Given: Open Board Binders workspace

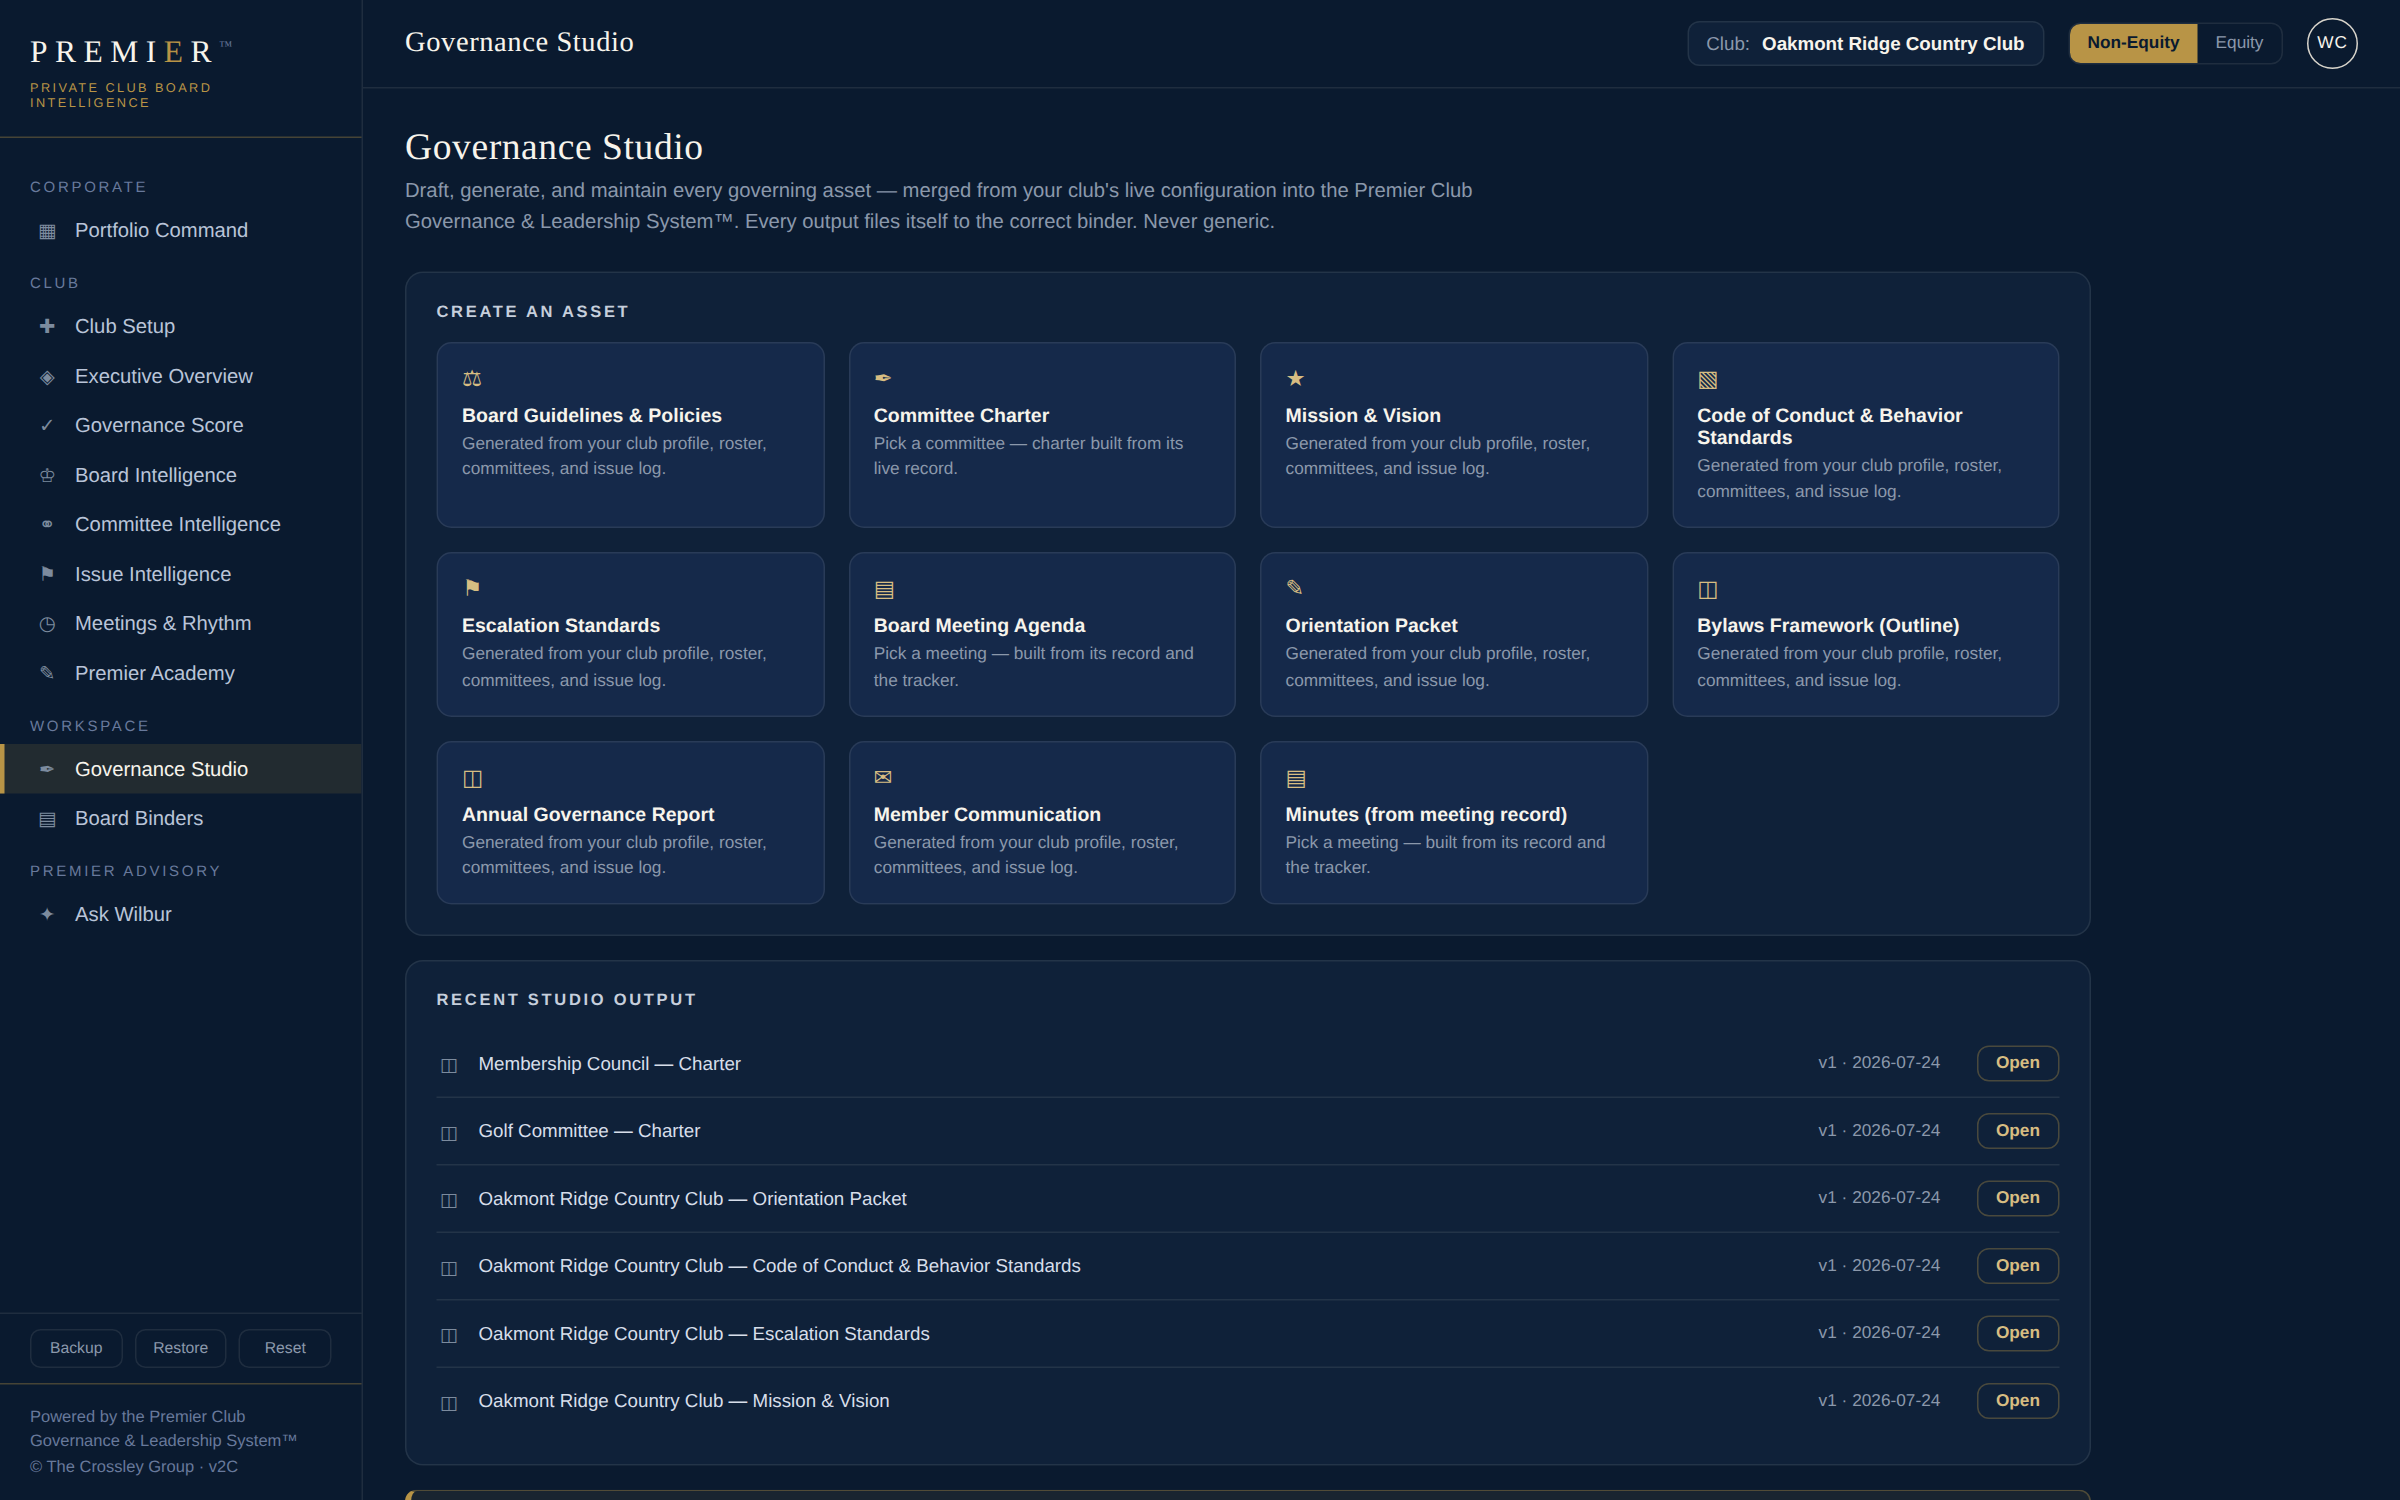Looking at the screenshot, I should click(x=180, y=818).
